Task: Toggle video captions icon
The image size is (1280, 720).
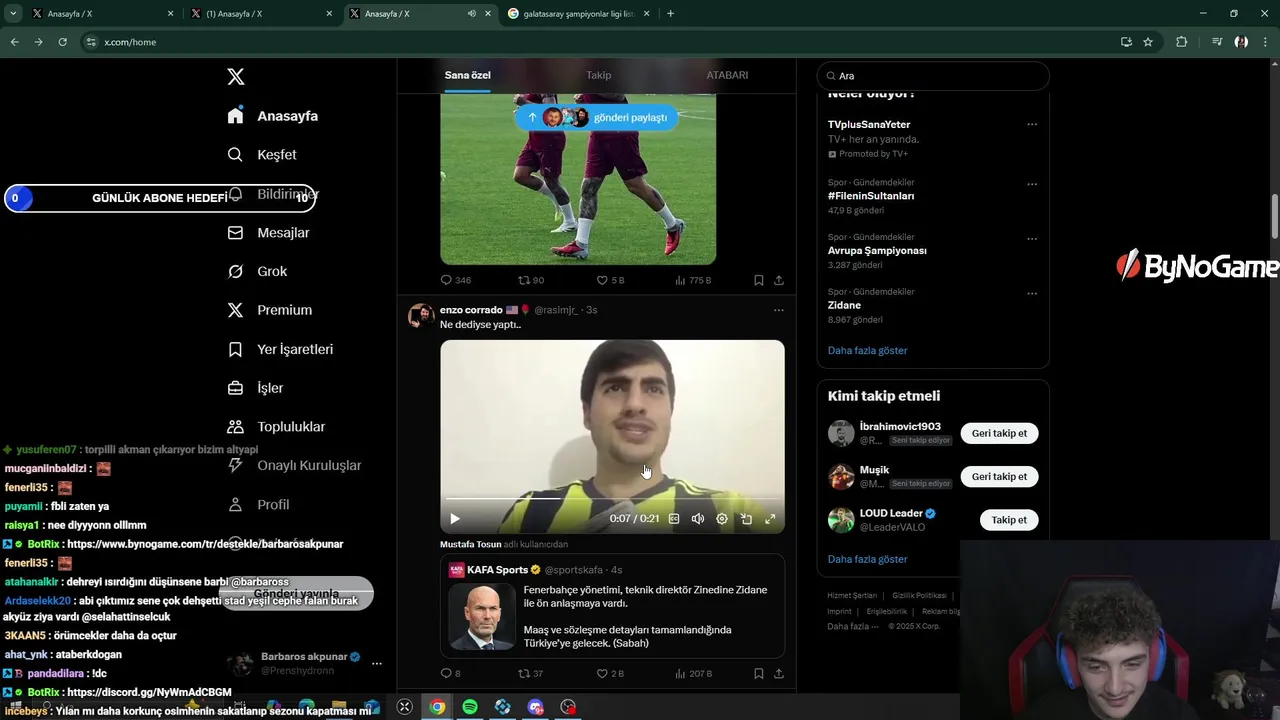Action: 674,519
